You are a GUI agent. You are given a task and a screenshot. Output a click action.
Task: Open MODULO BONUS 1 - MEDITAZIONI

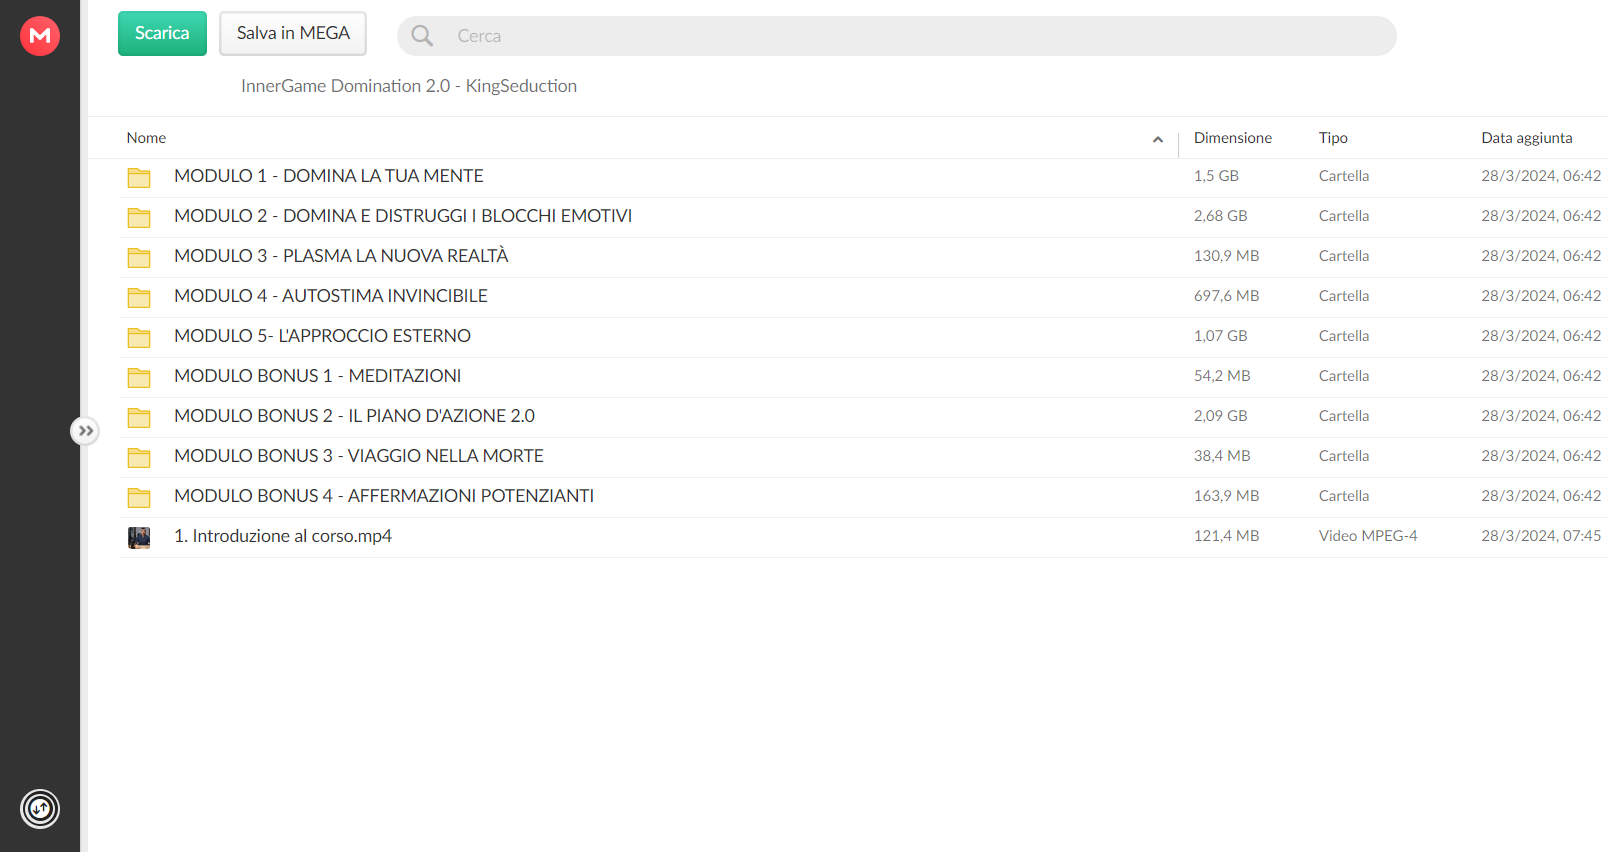tap(318, 376)
